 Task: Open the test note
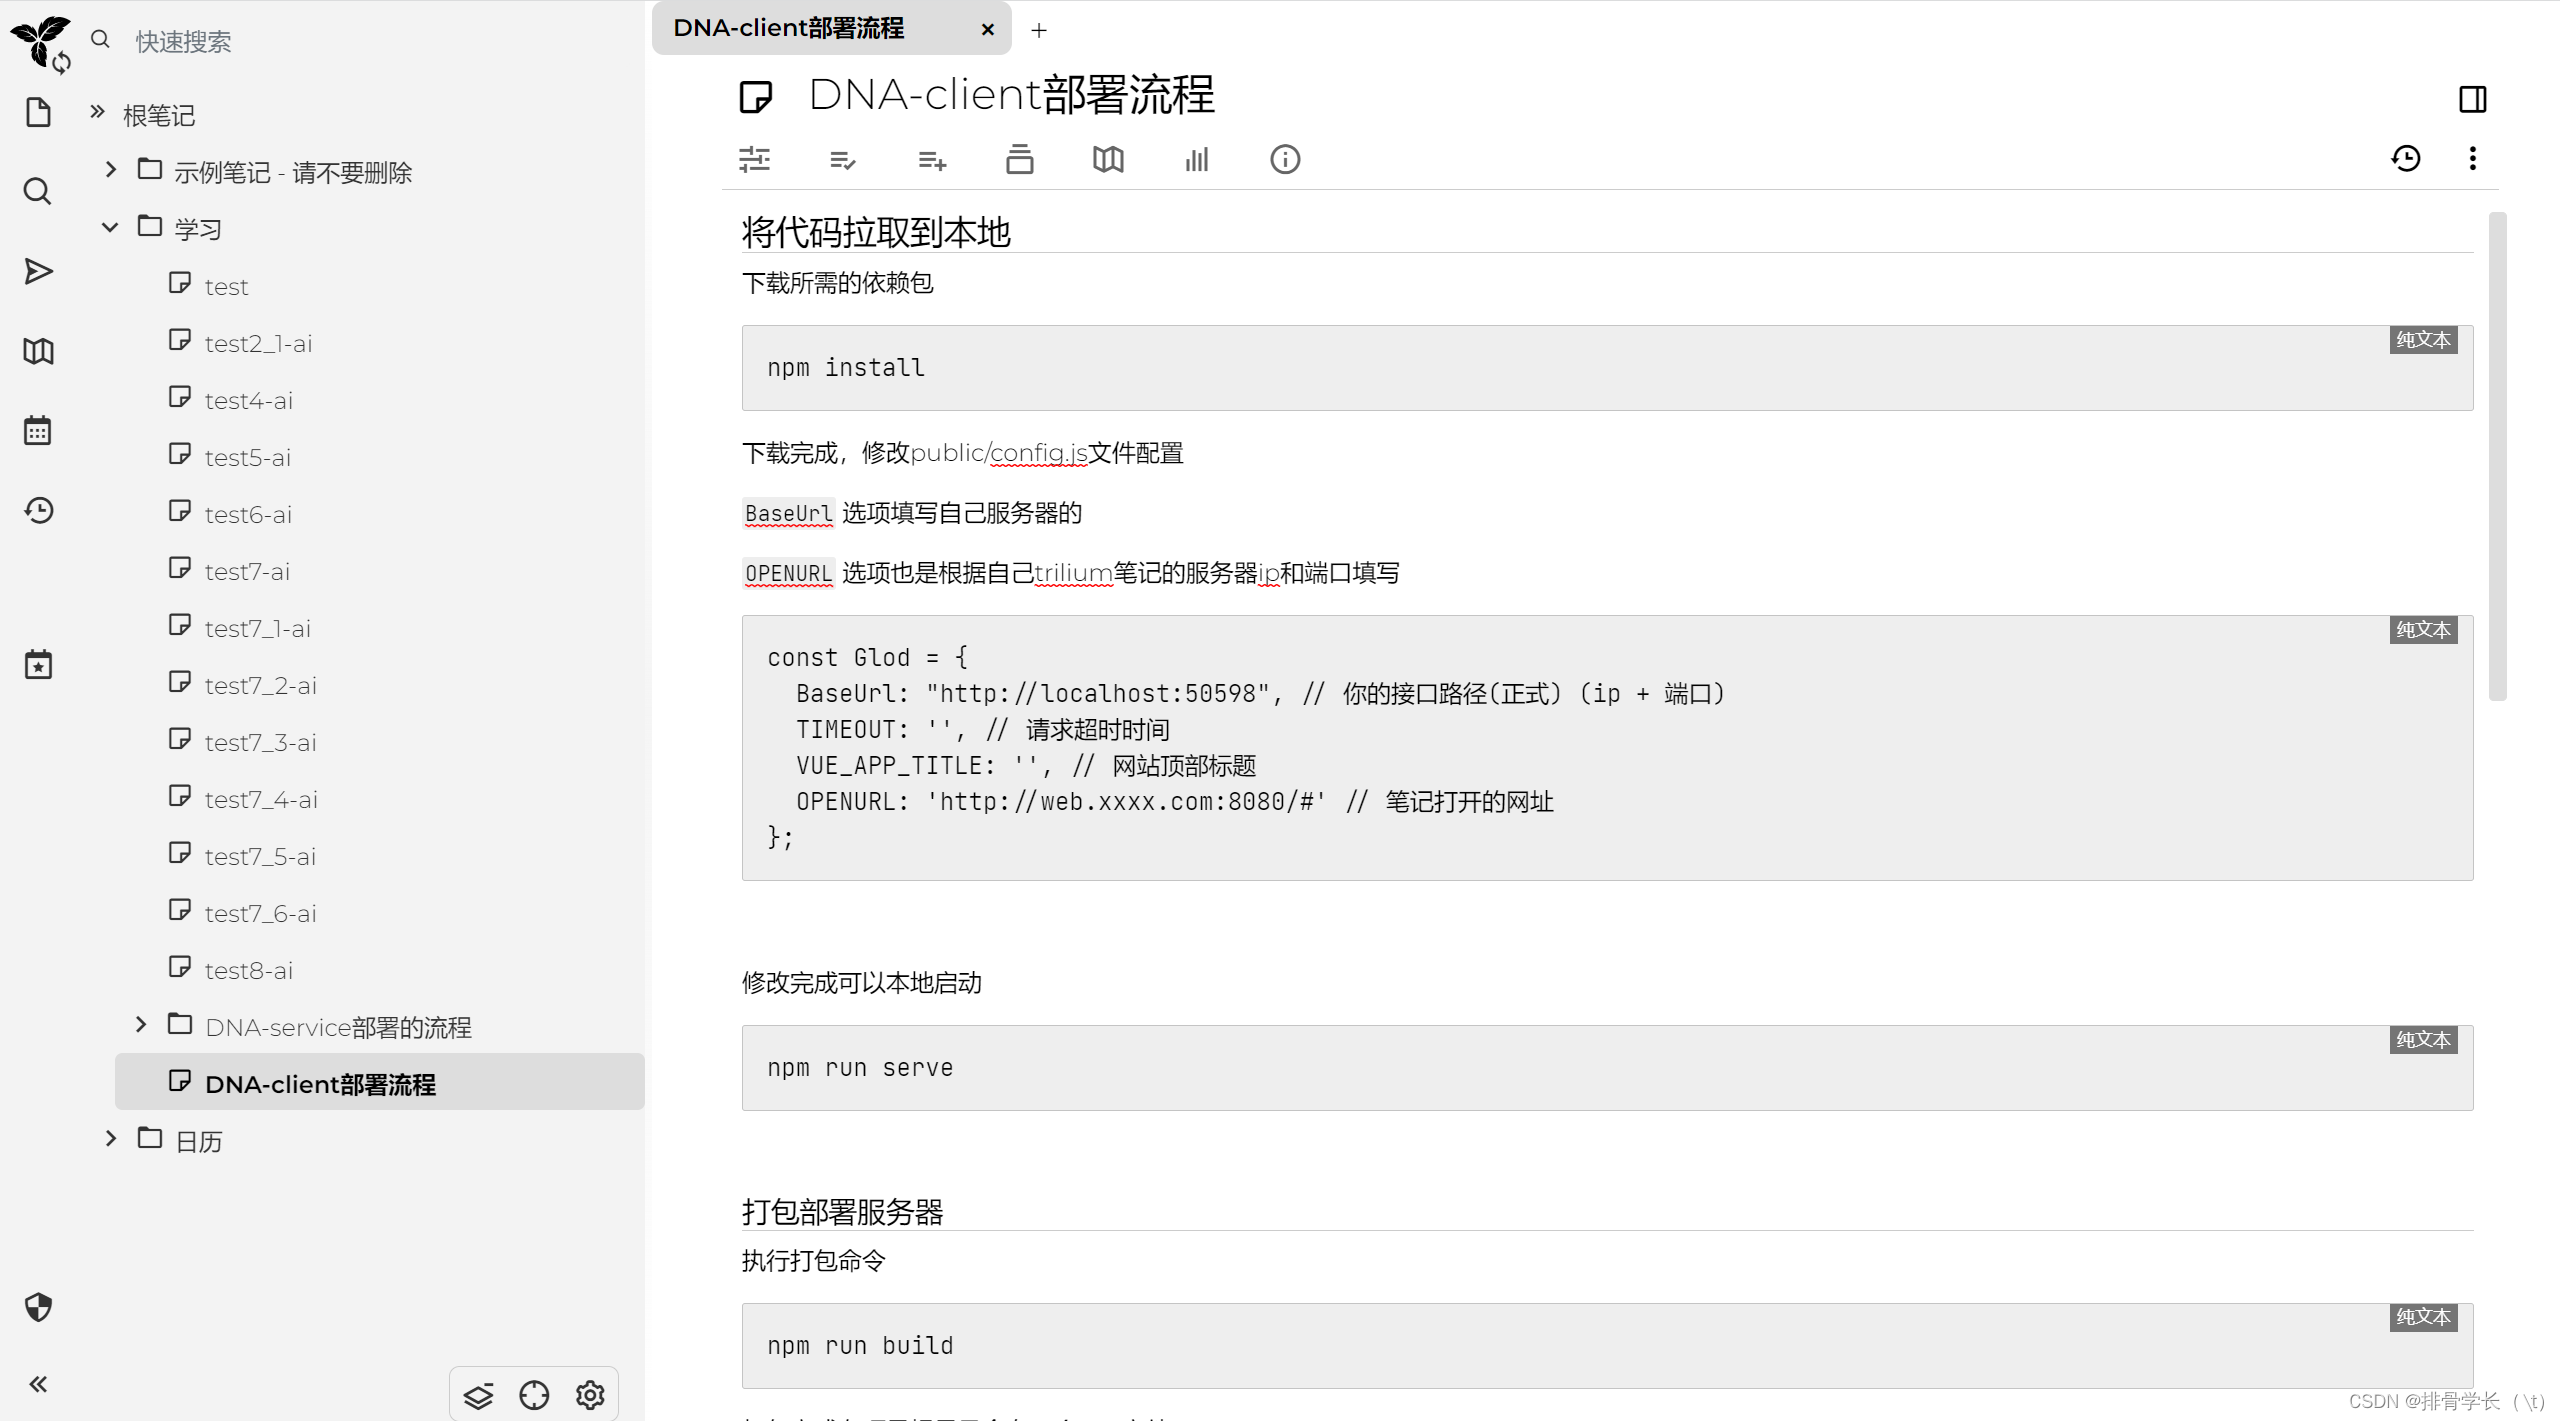point(226,287)
